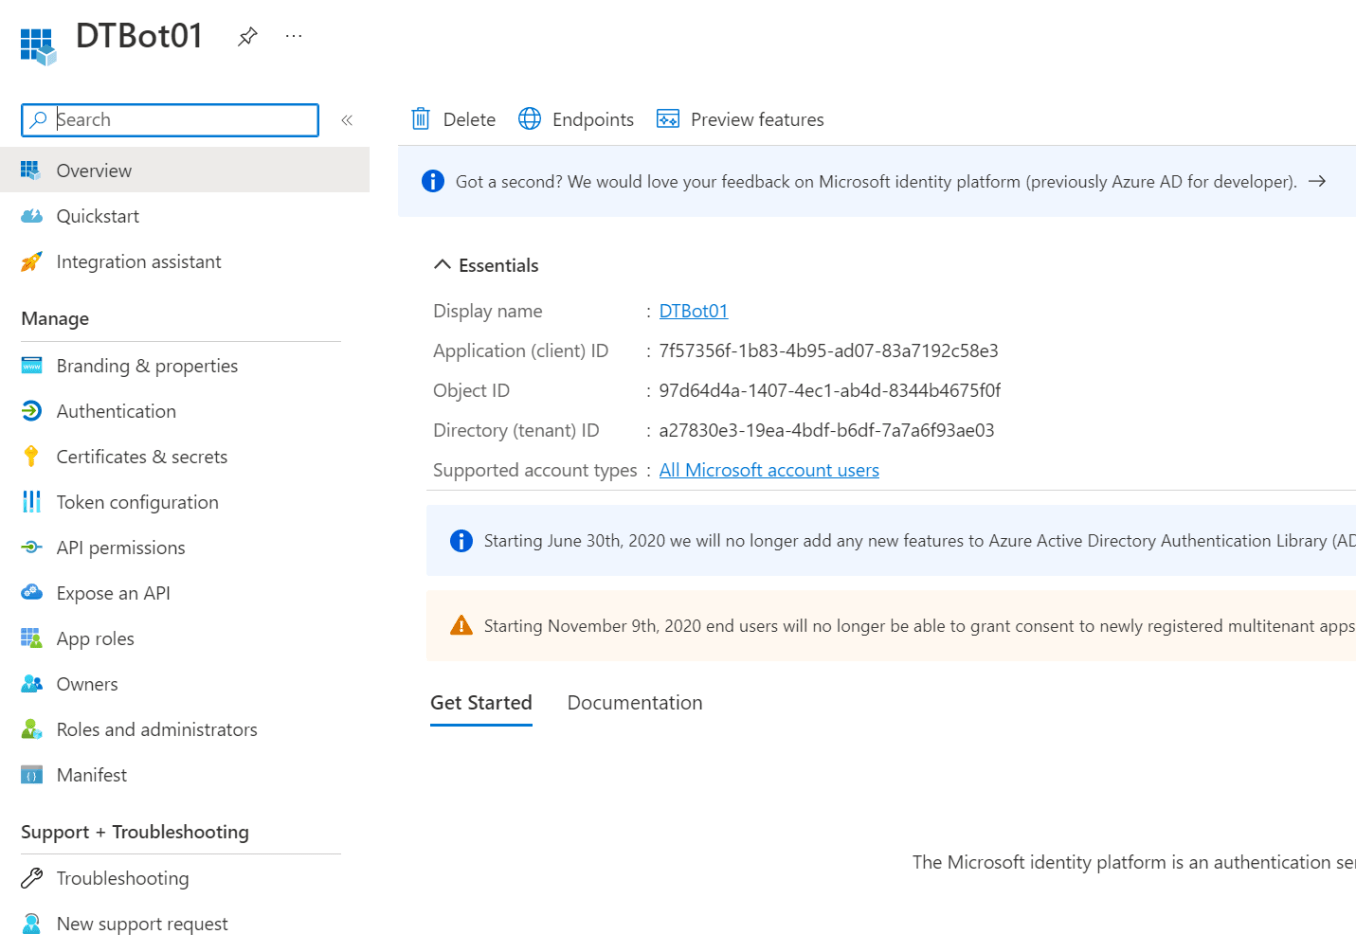This screenshot has width=1356, height=952.
Task: Open the Manifest editor page
Action: point(91,775)
